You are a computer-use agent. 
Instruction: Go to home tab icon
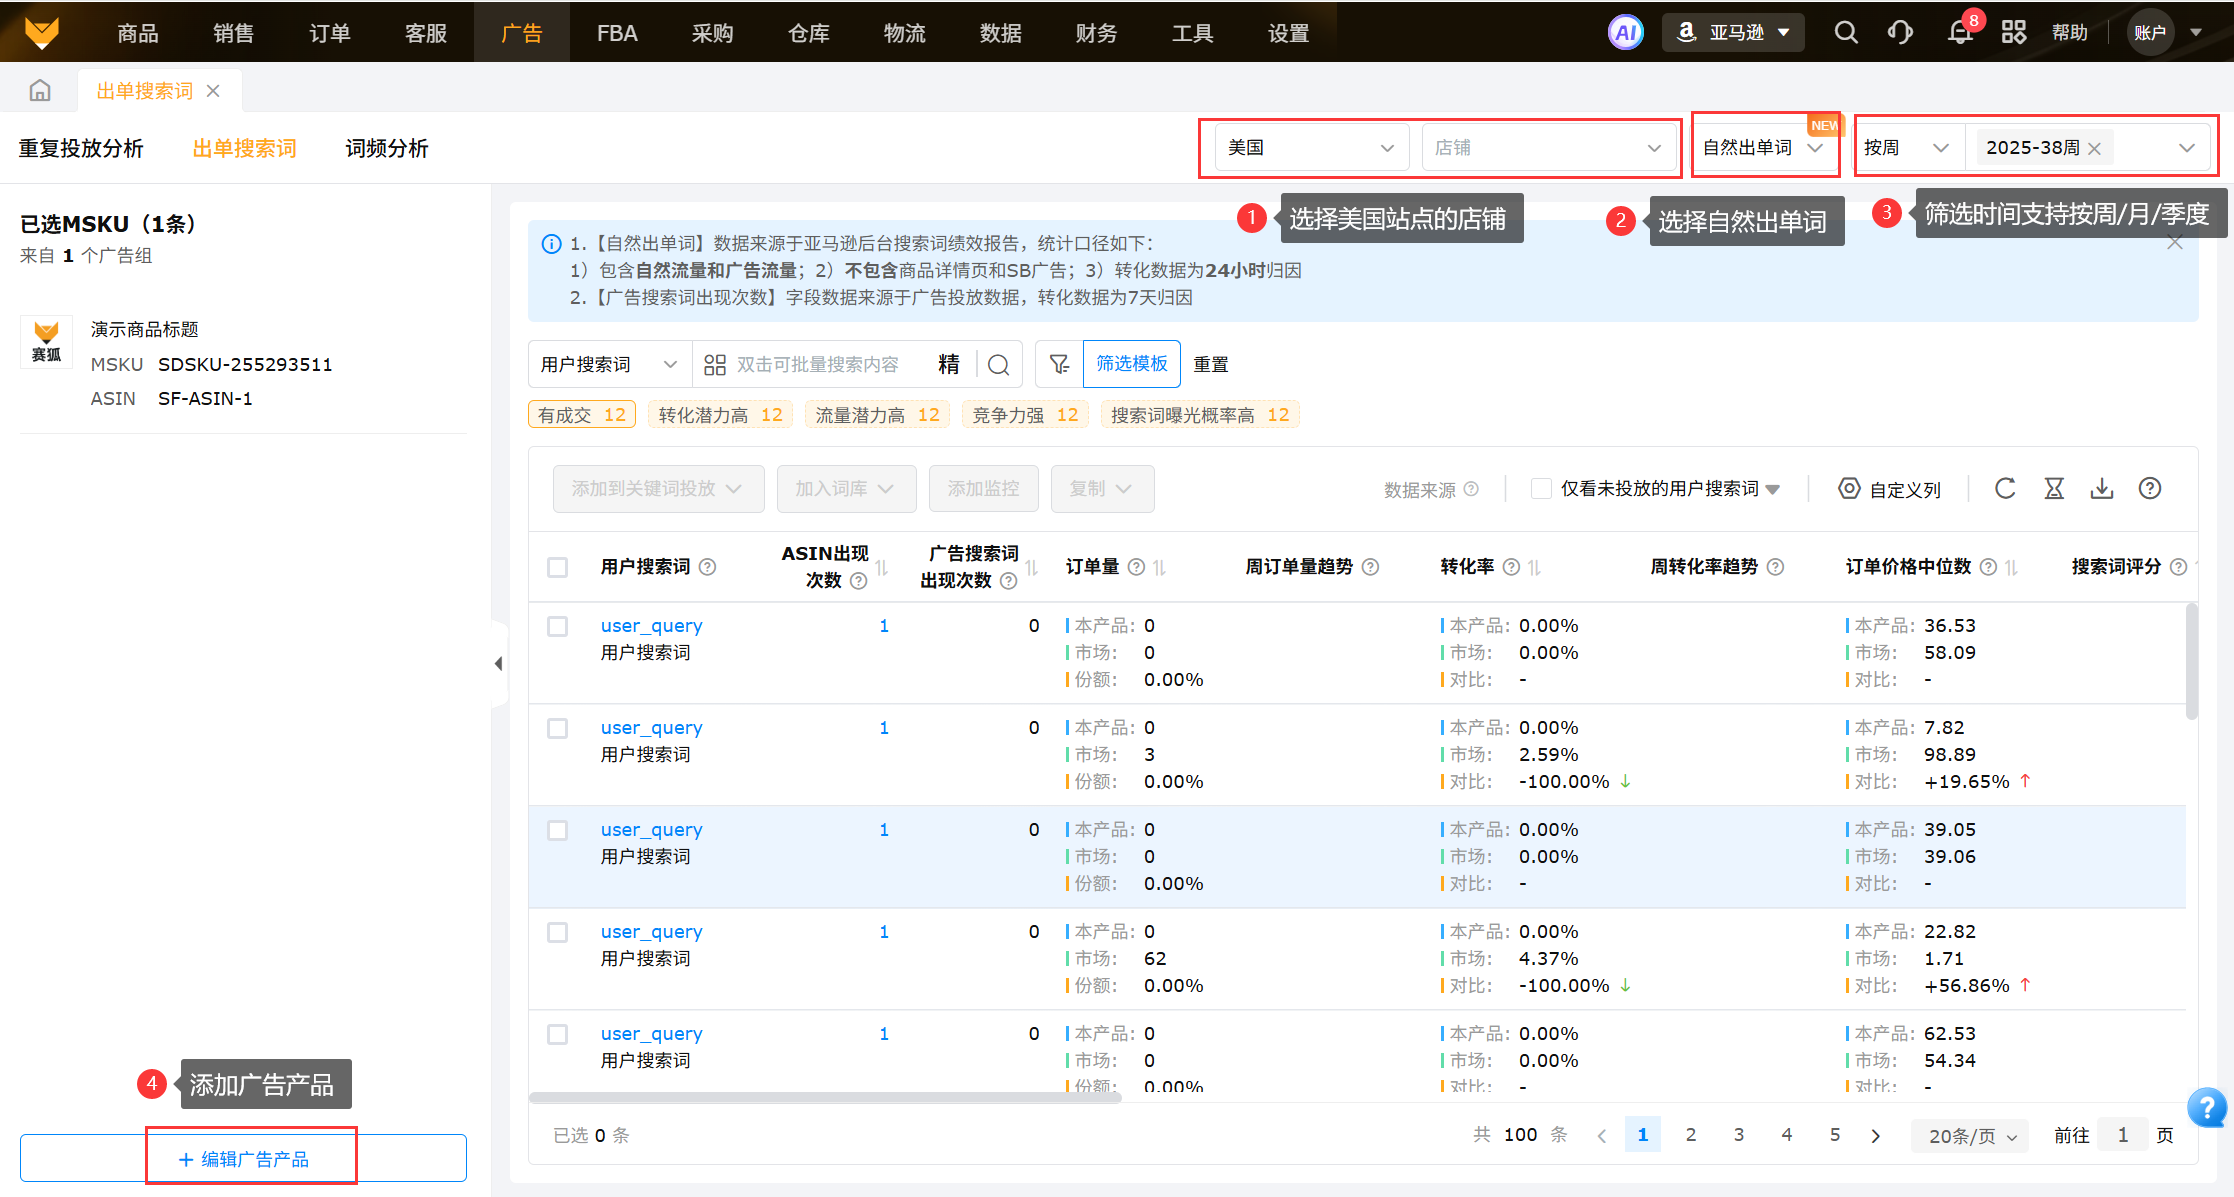[x=40, y=91]
